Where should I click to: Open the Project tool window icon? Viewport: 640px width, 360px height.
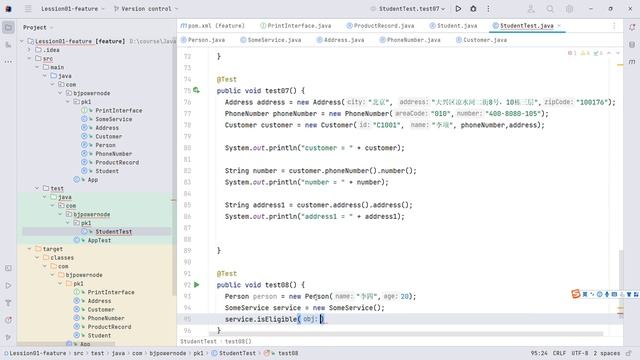click(8, 27)
